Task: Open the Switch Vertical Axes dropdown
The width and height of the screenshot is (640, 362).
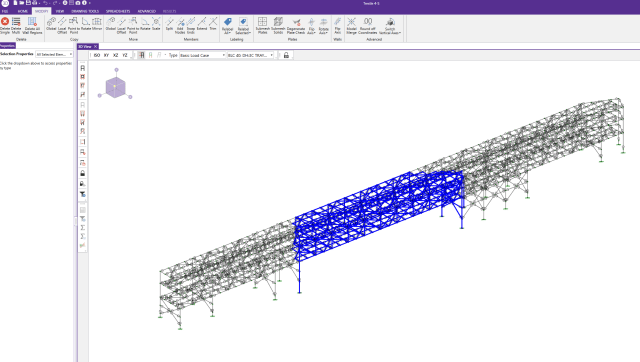Action: pos(390,25)
